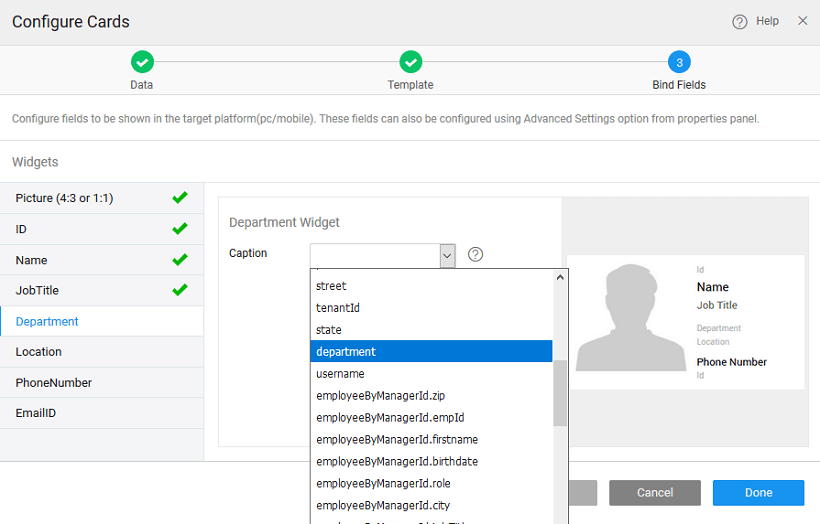This screenshot has height=524, width=820.
Task: Click the Help question mark icon
Action: pos(740,22)
